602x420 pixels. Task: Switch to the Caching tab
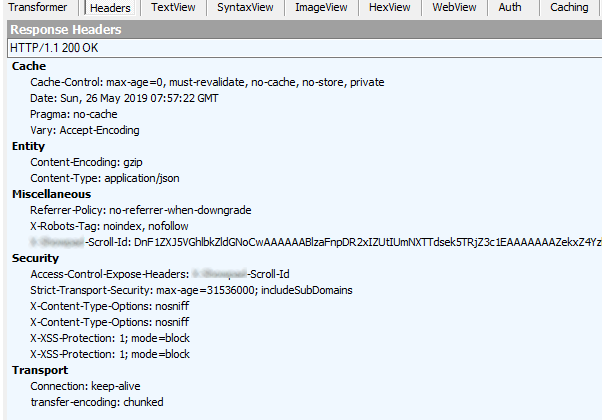point(569,7)
